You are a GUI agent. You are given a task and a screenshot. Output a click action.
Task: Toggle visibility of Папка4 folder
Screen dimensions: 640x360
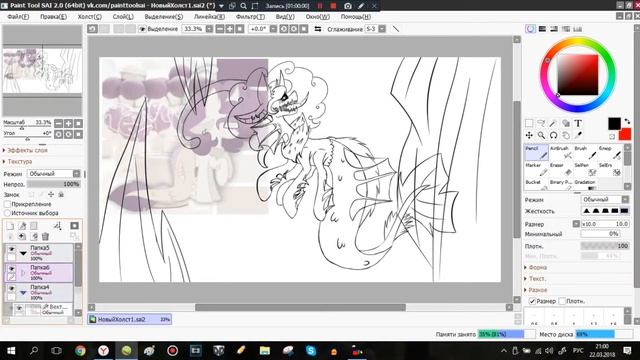(11, 288)
